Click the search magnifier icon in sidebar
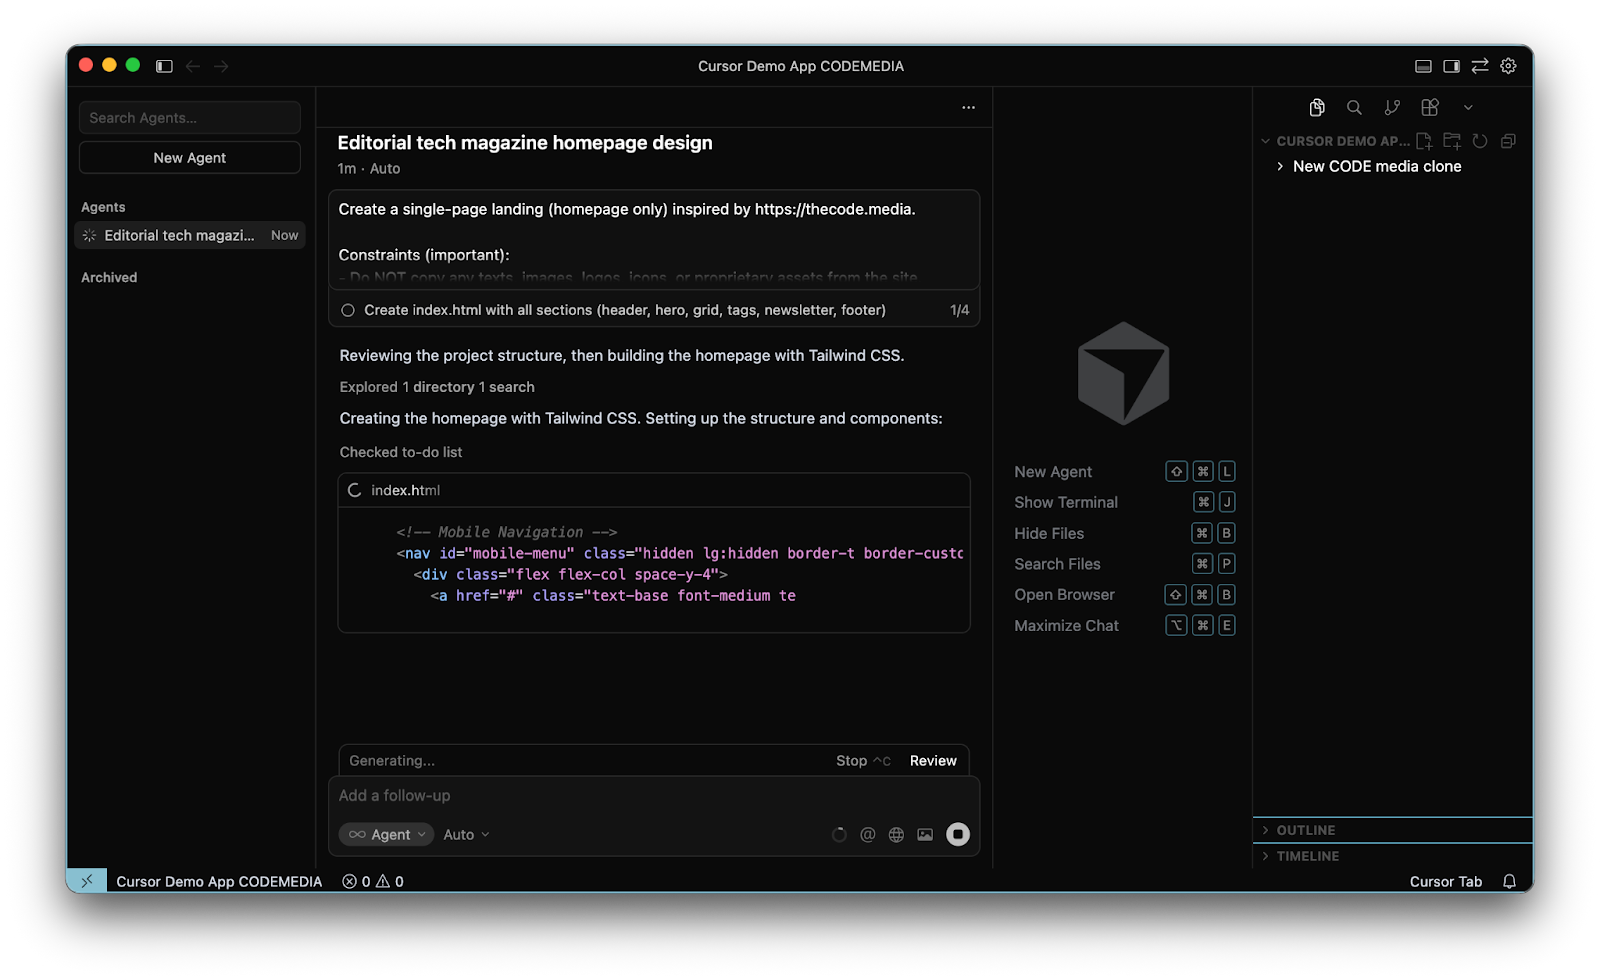1600x980 pixels. point(1354,107)
